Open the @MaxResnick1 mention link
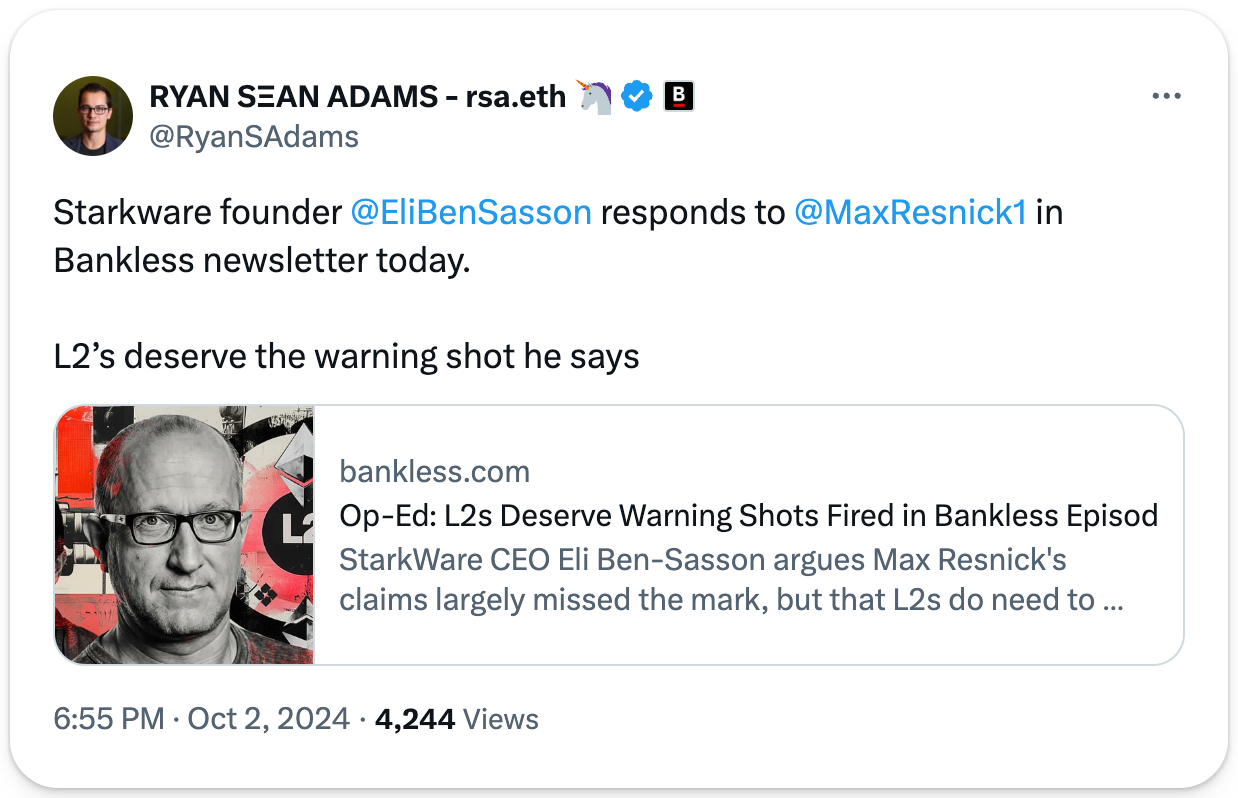Screen dimensions: 1238x798 pos(910,213)
